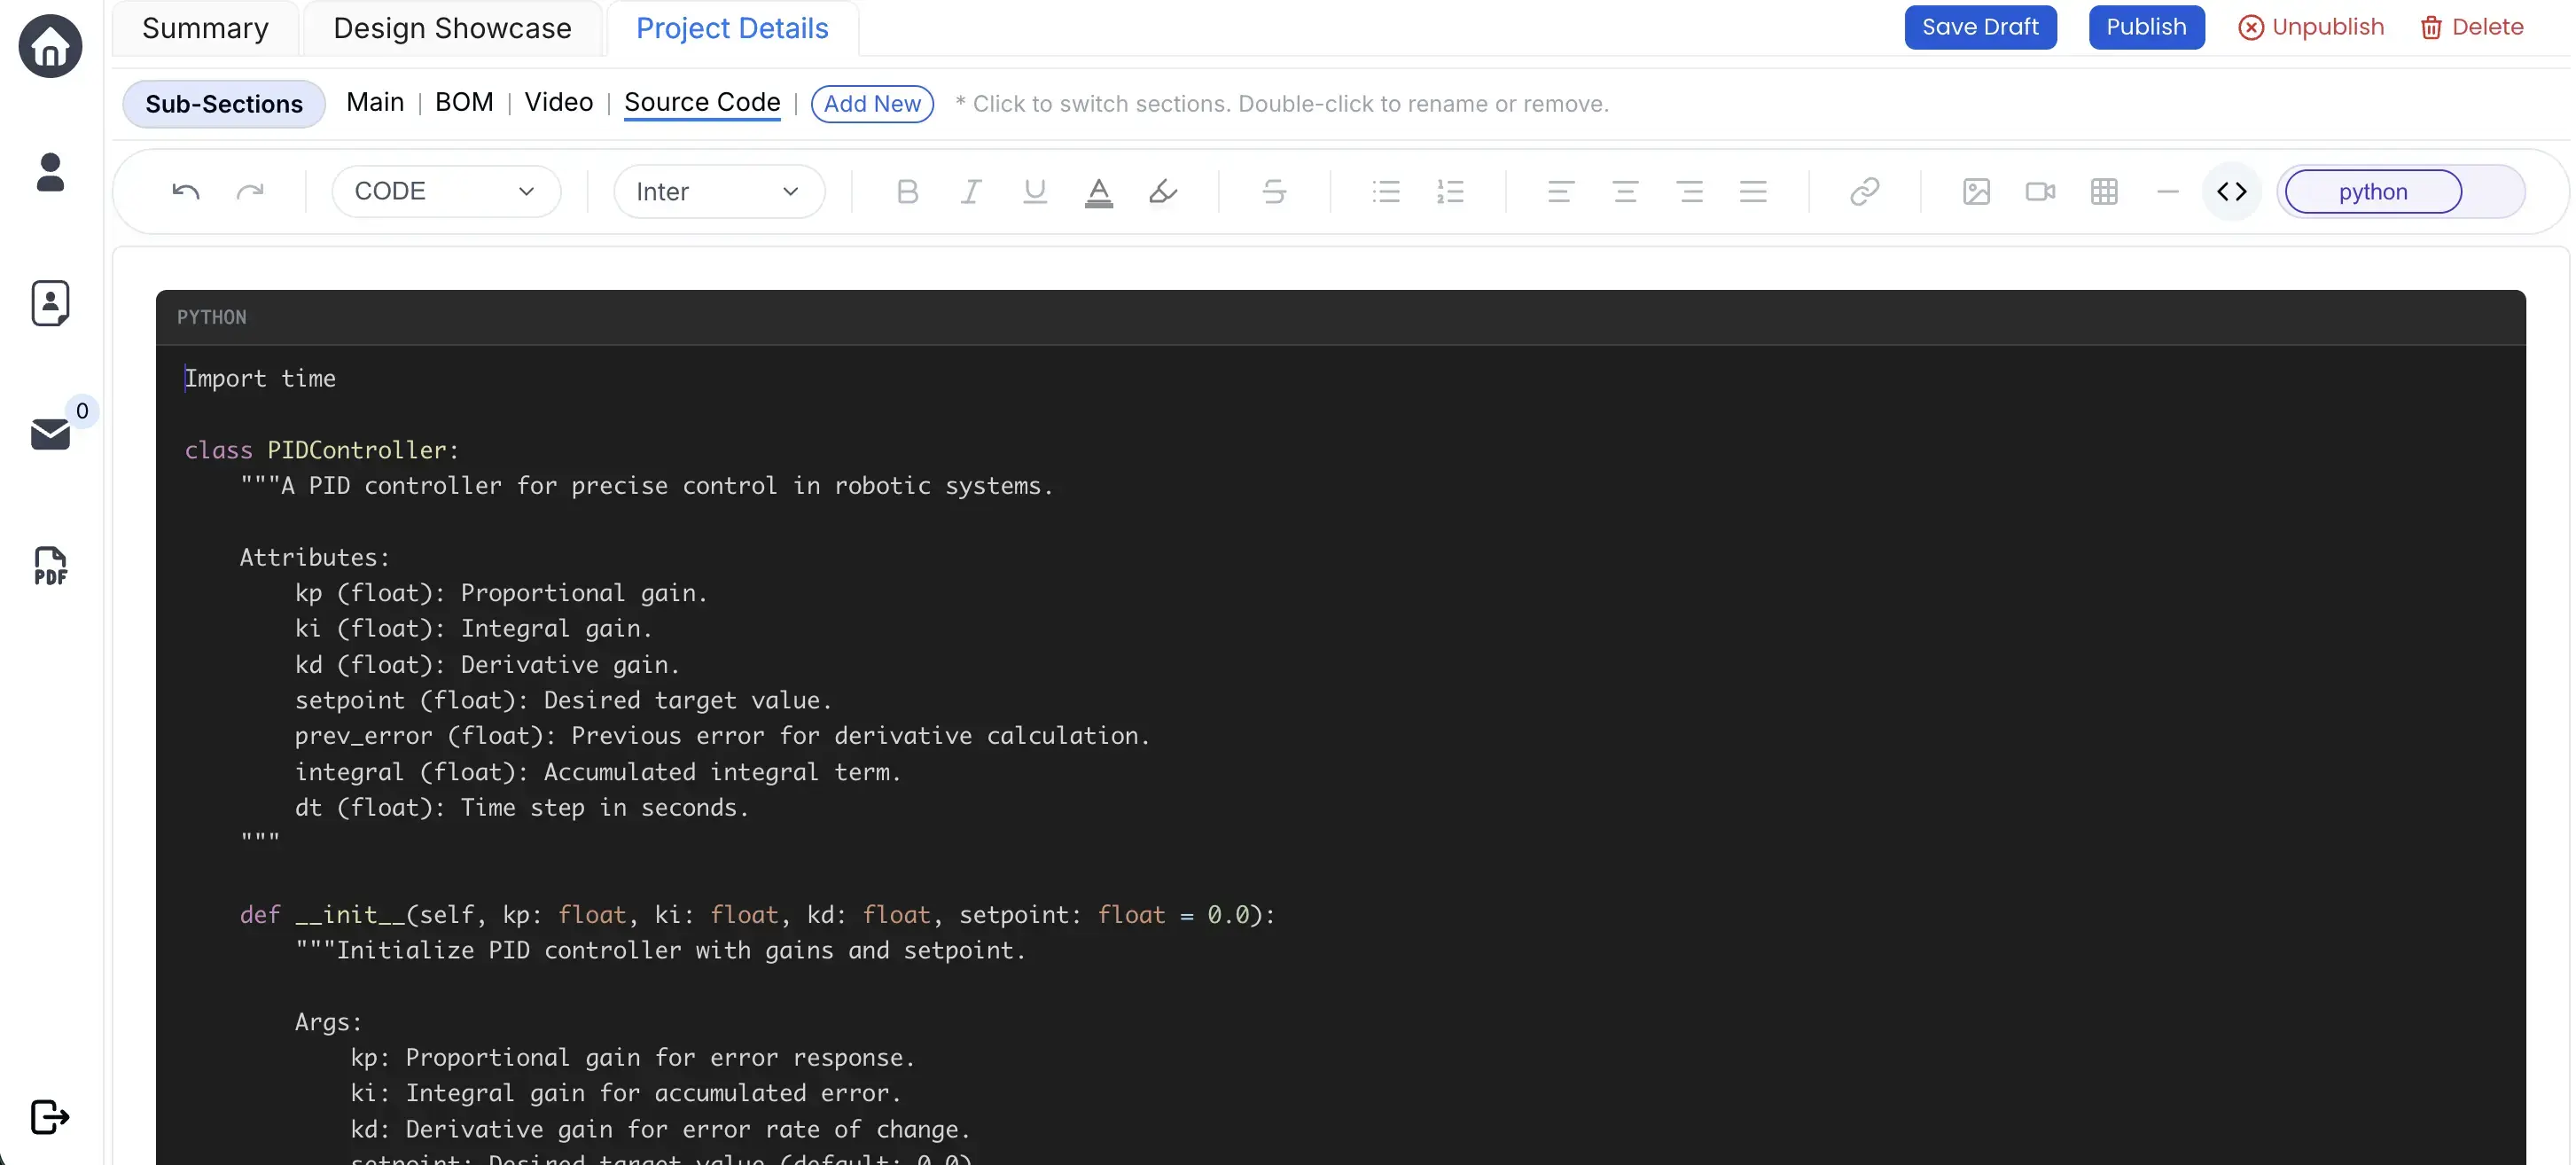
Task: Open the Inter font dropdown
Action: pyautogui.click(x=718, y=191)
